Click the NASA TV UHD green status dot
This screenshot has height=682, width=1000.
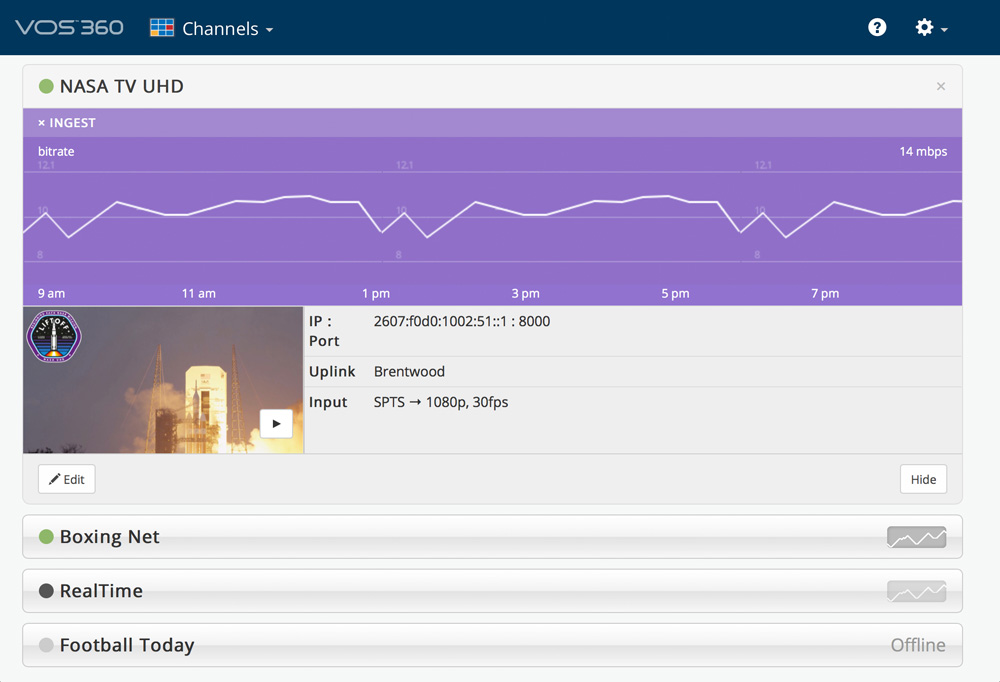46,86
